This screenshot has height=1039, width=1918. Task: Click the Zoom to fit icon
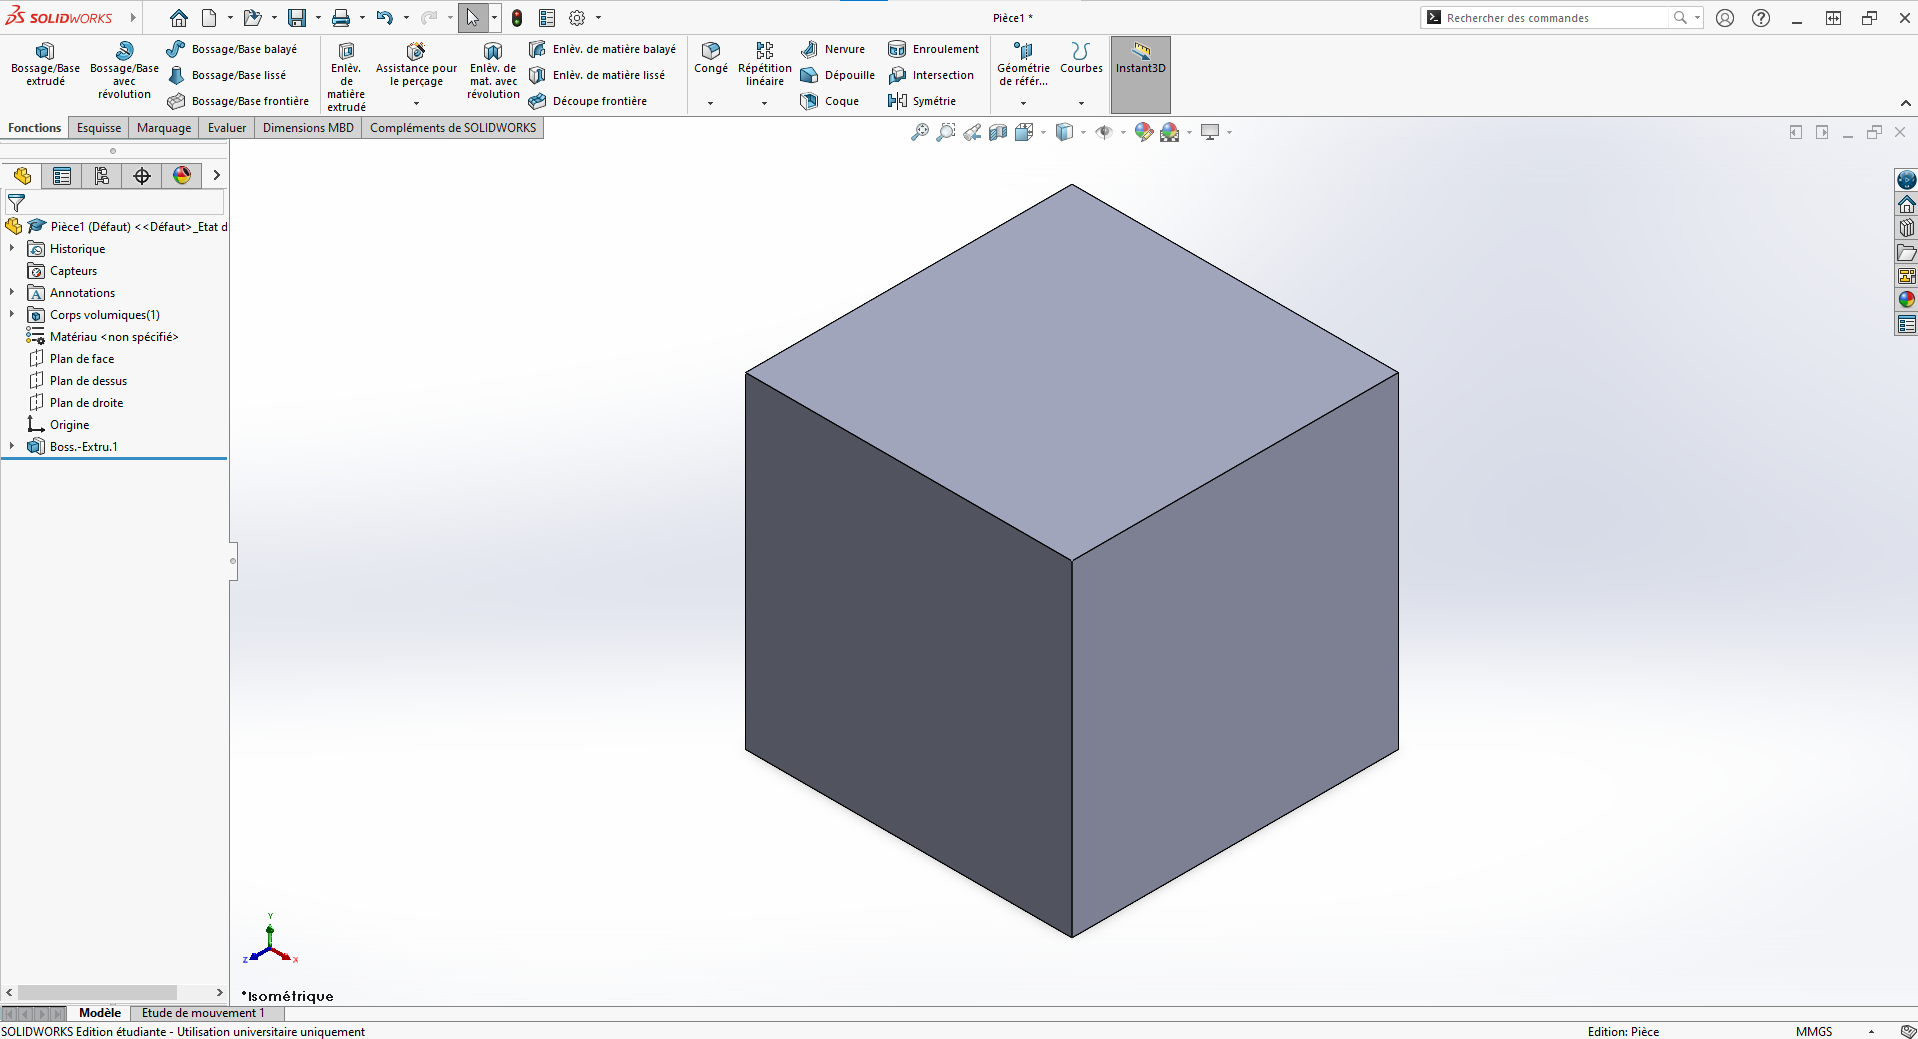coord(920,132)
